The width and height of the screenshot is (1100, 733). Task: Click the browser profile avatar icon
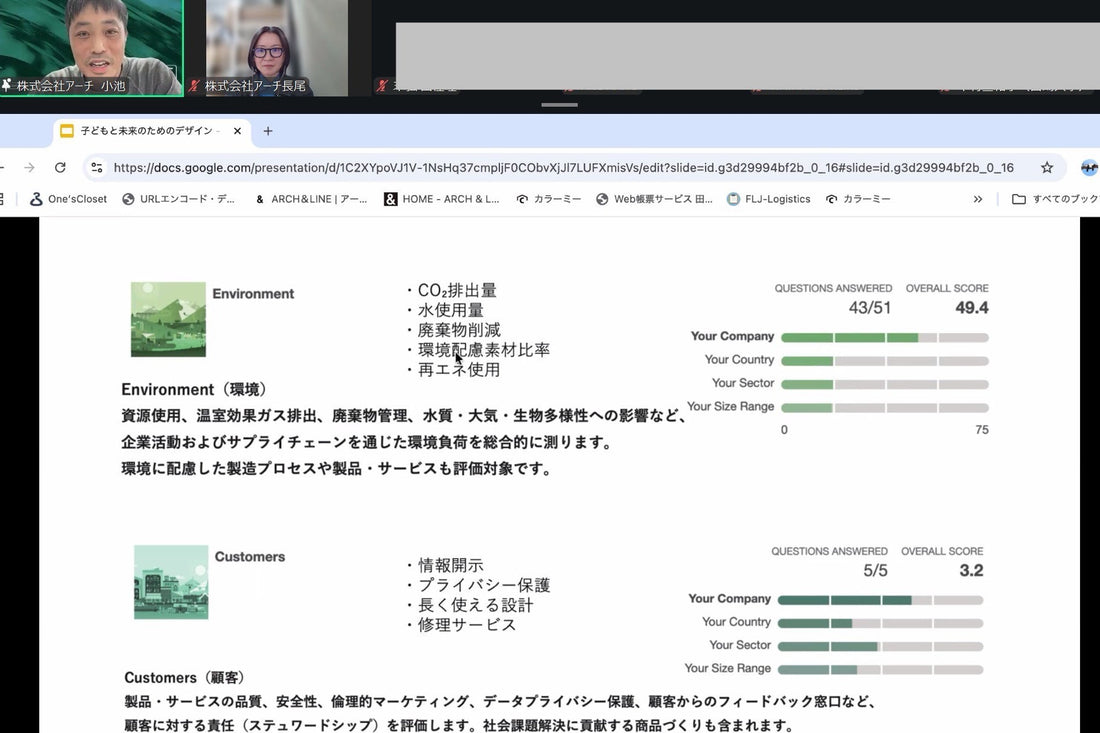tap(1089, 168)
